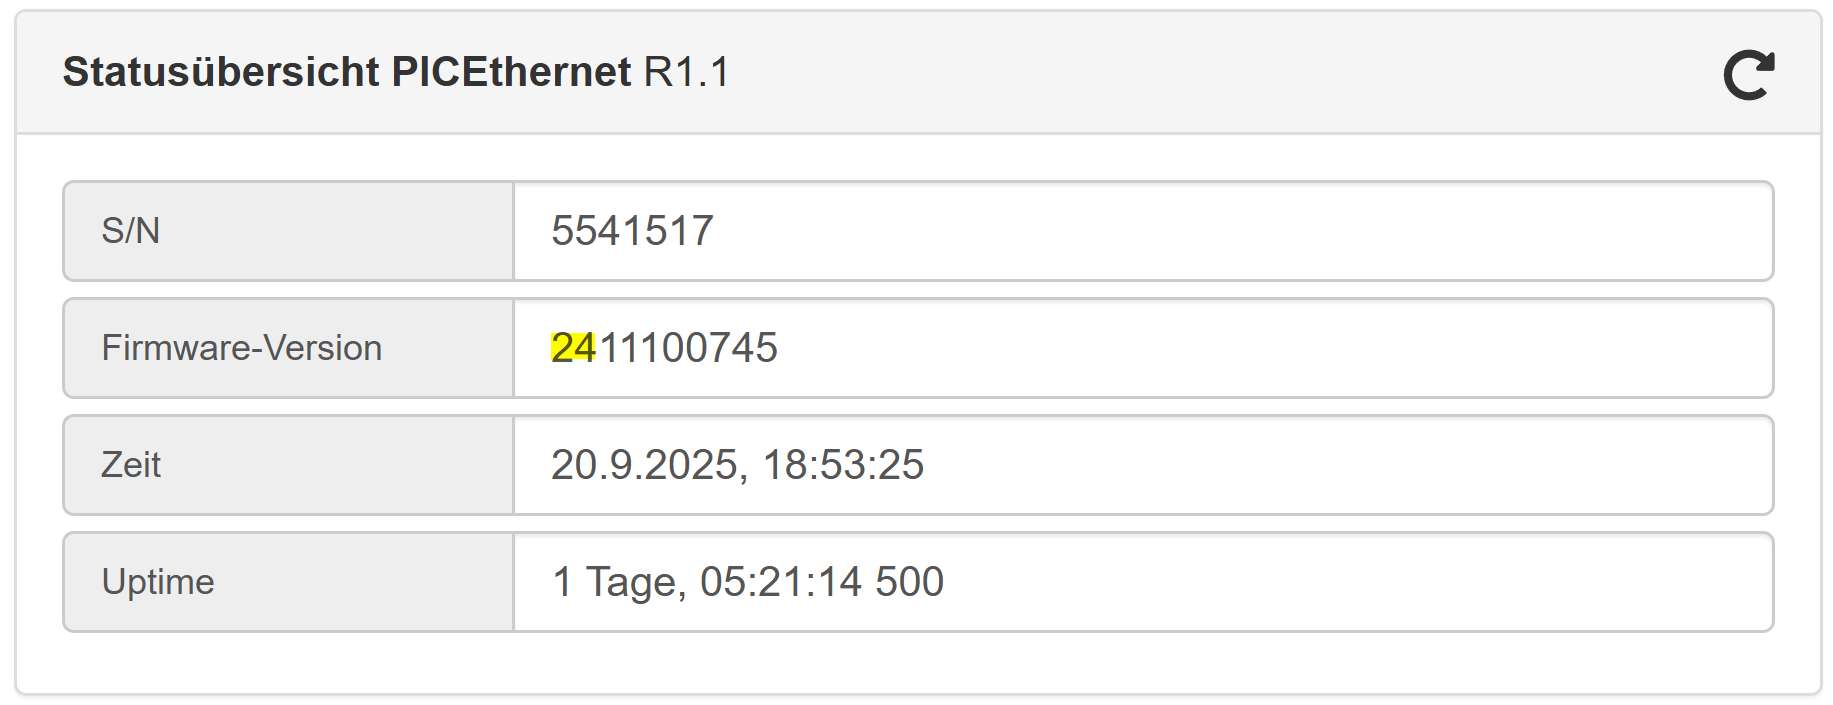Click the word Statusübersicht in the title
The image size is (1833, 705).
pos(221,73)
